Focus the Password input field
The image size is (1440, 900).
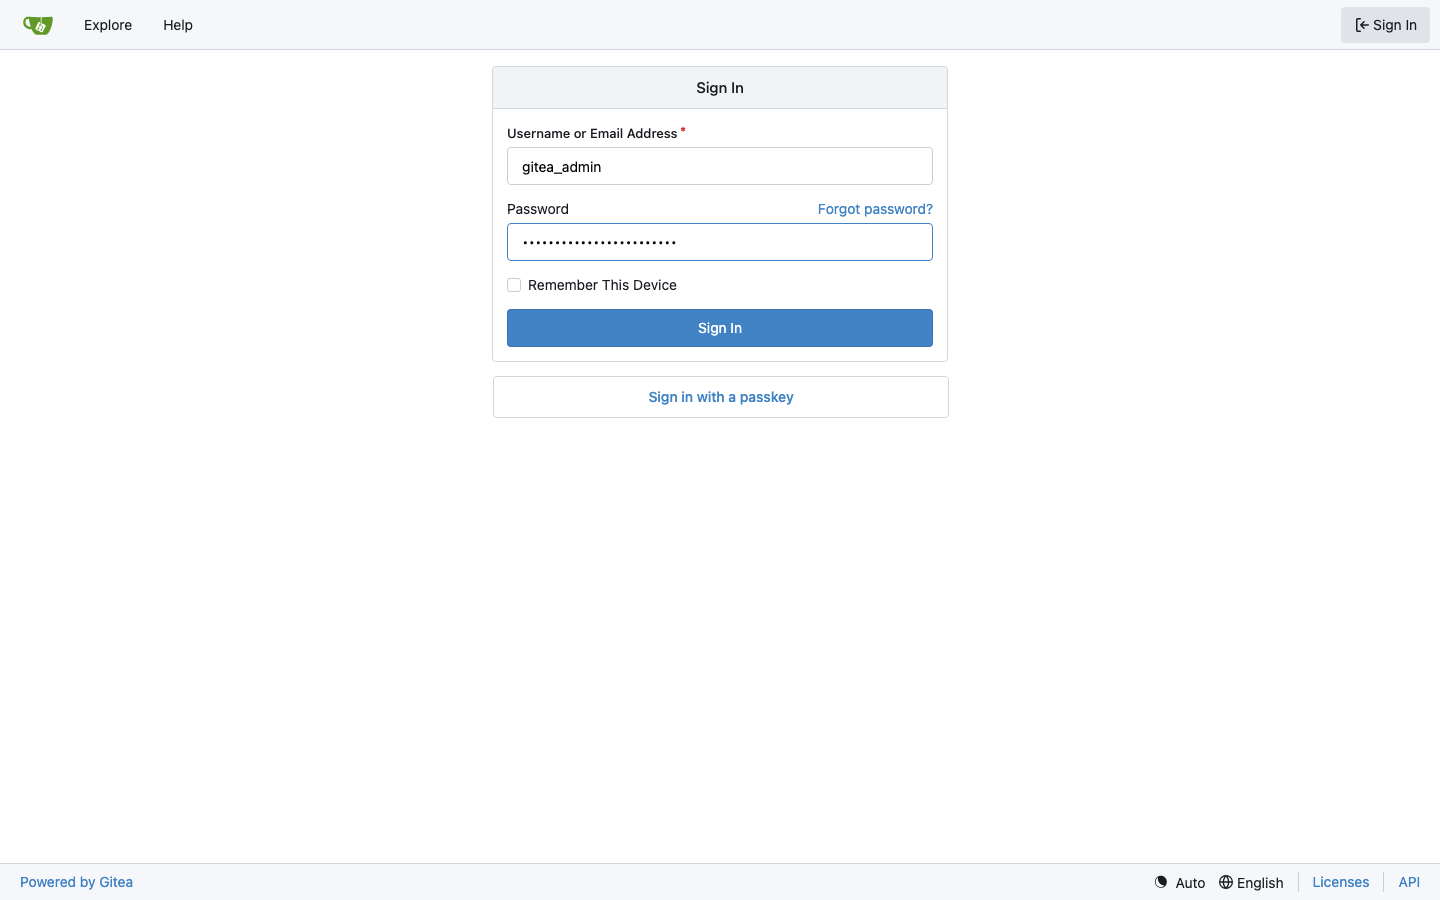click(x=720, y=242)
